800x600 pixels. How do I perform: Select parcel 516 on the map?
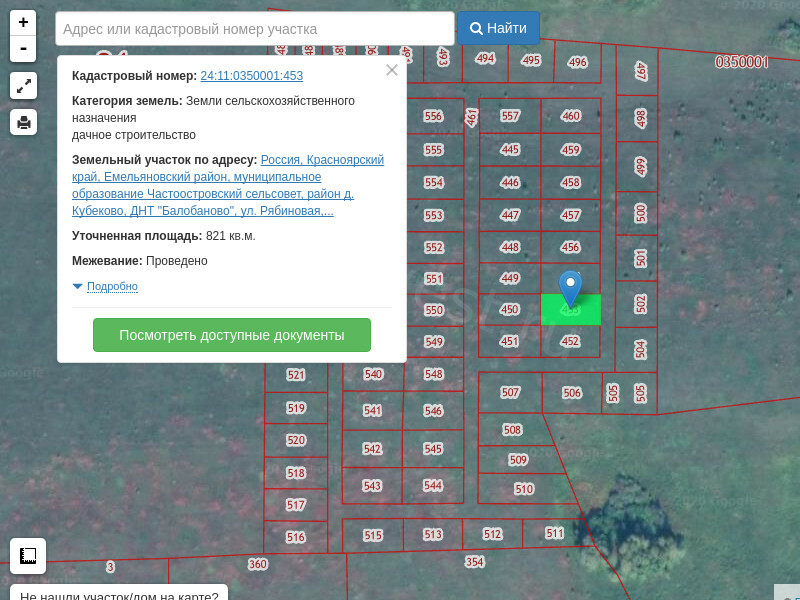click(295, 537)
